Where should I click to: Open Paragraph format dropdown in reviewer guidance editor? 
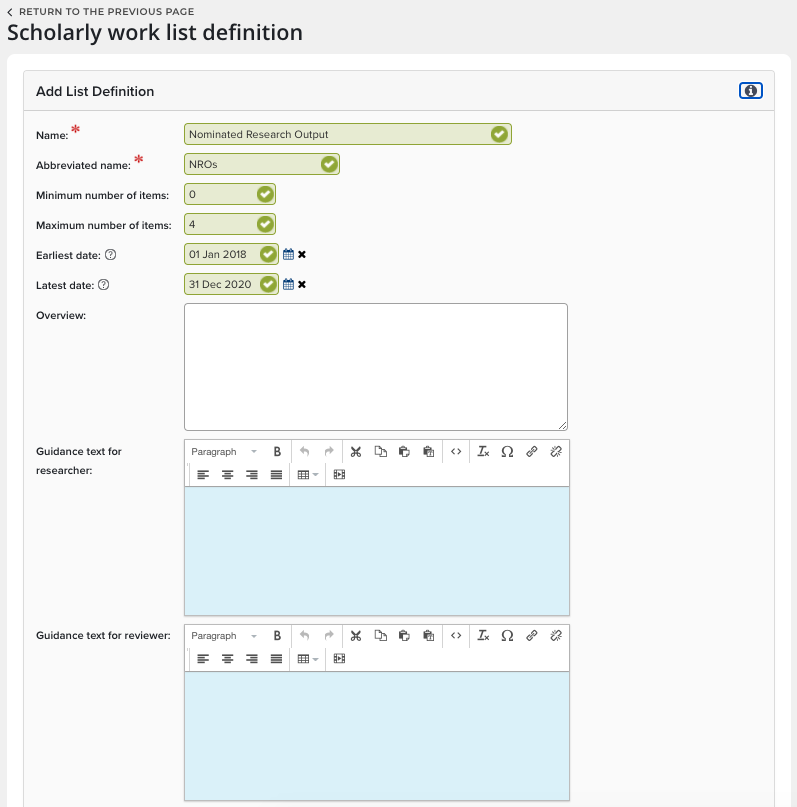pyautogui.click(x=224, y=636)
